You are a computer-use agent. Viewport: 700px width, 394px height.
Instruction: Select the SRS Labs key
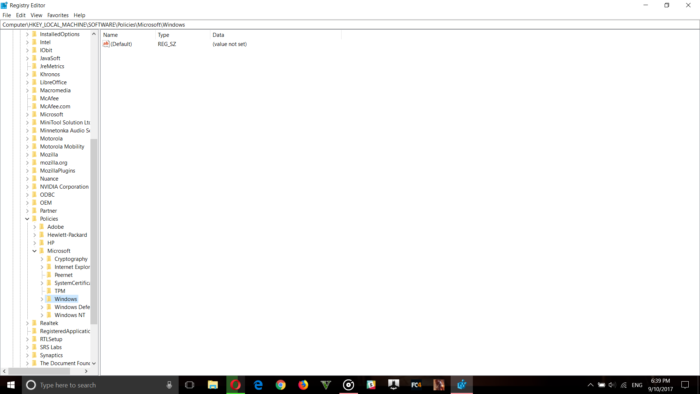point(50,347)
